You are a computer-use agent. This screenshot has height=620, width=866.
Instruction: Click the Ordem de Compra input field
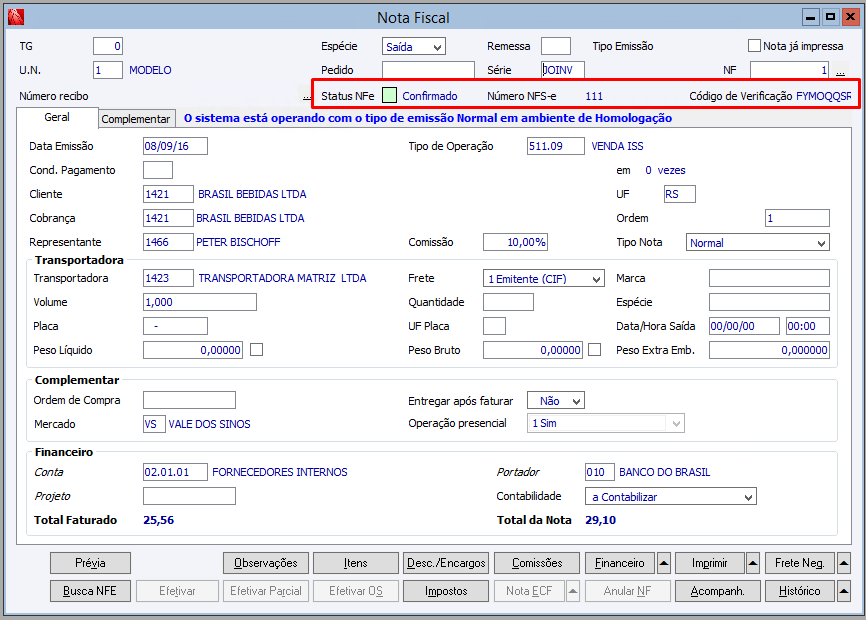point(189,400)
